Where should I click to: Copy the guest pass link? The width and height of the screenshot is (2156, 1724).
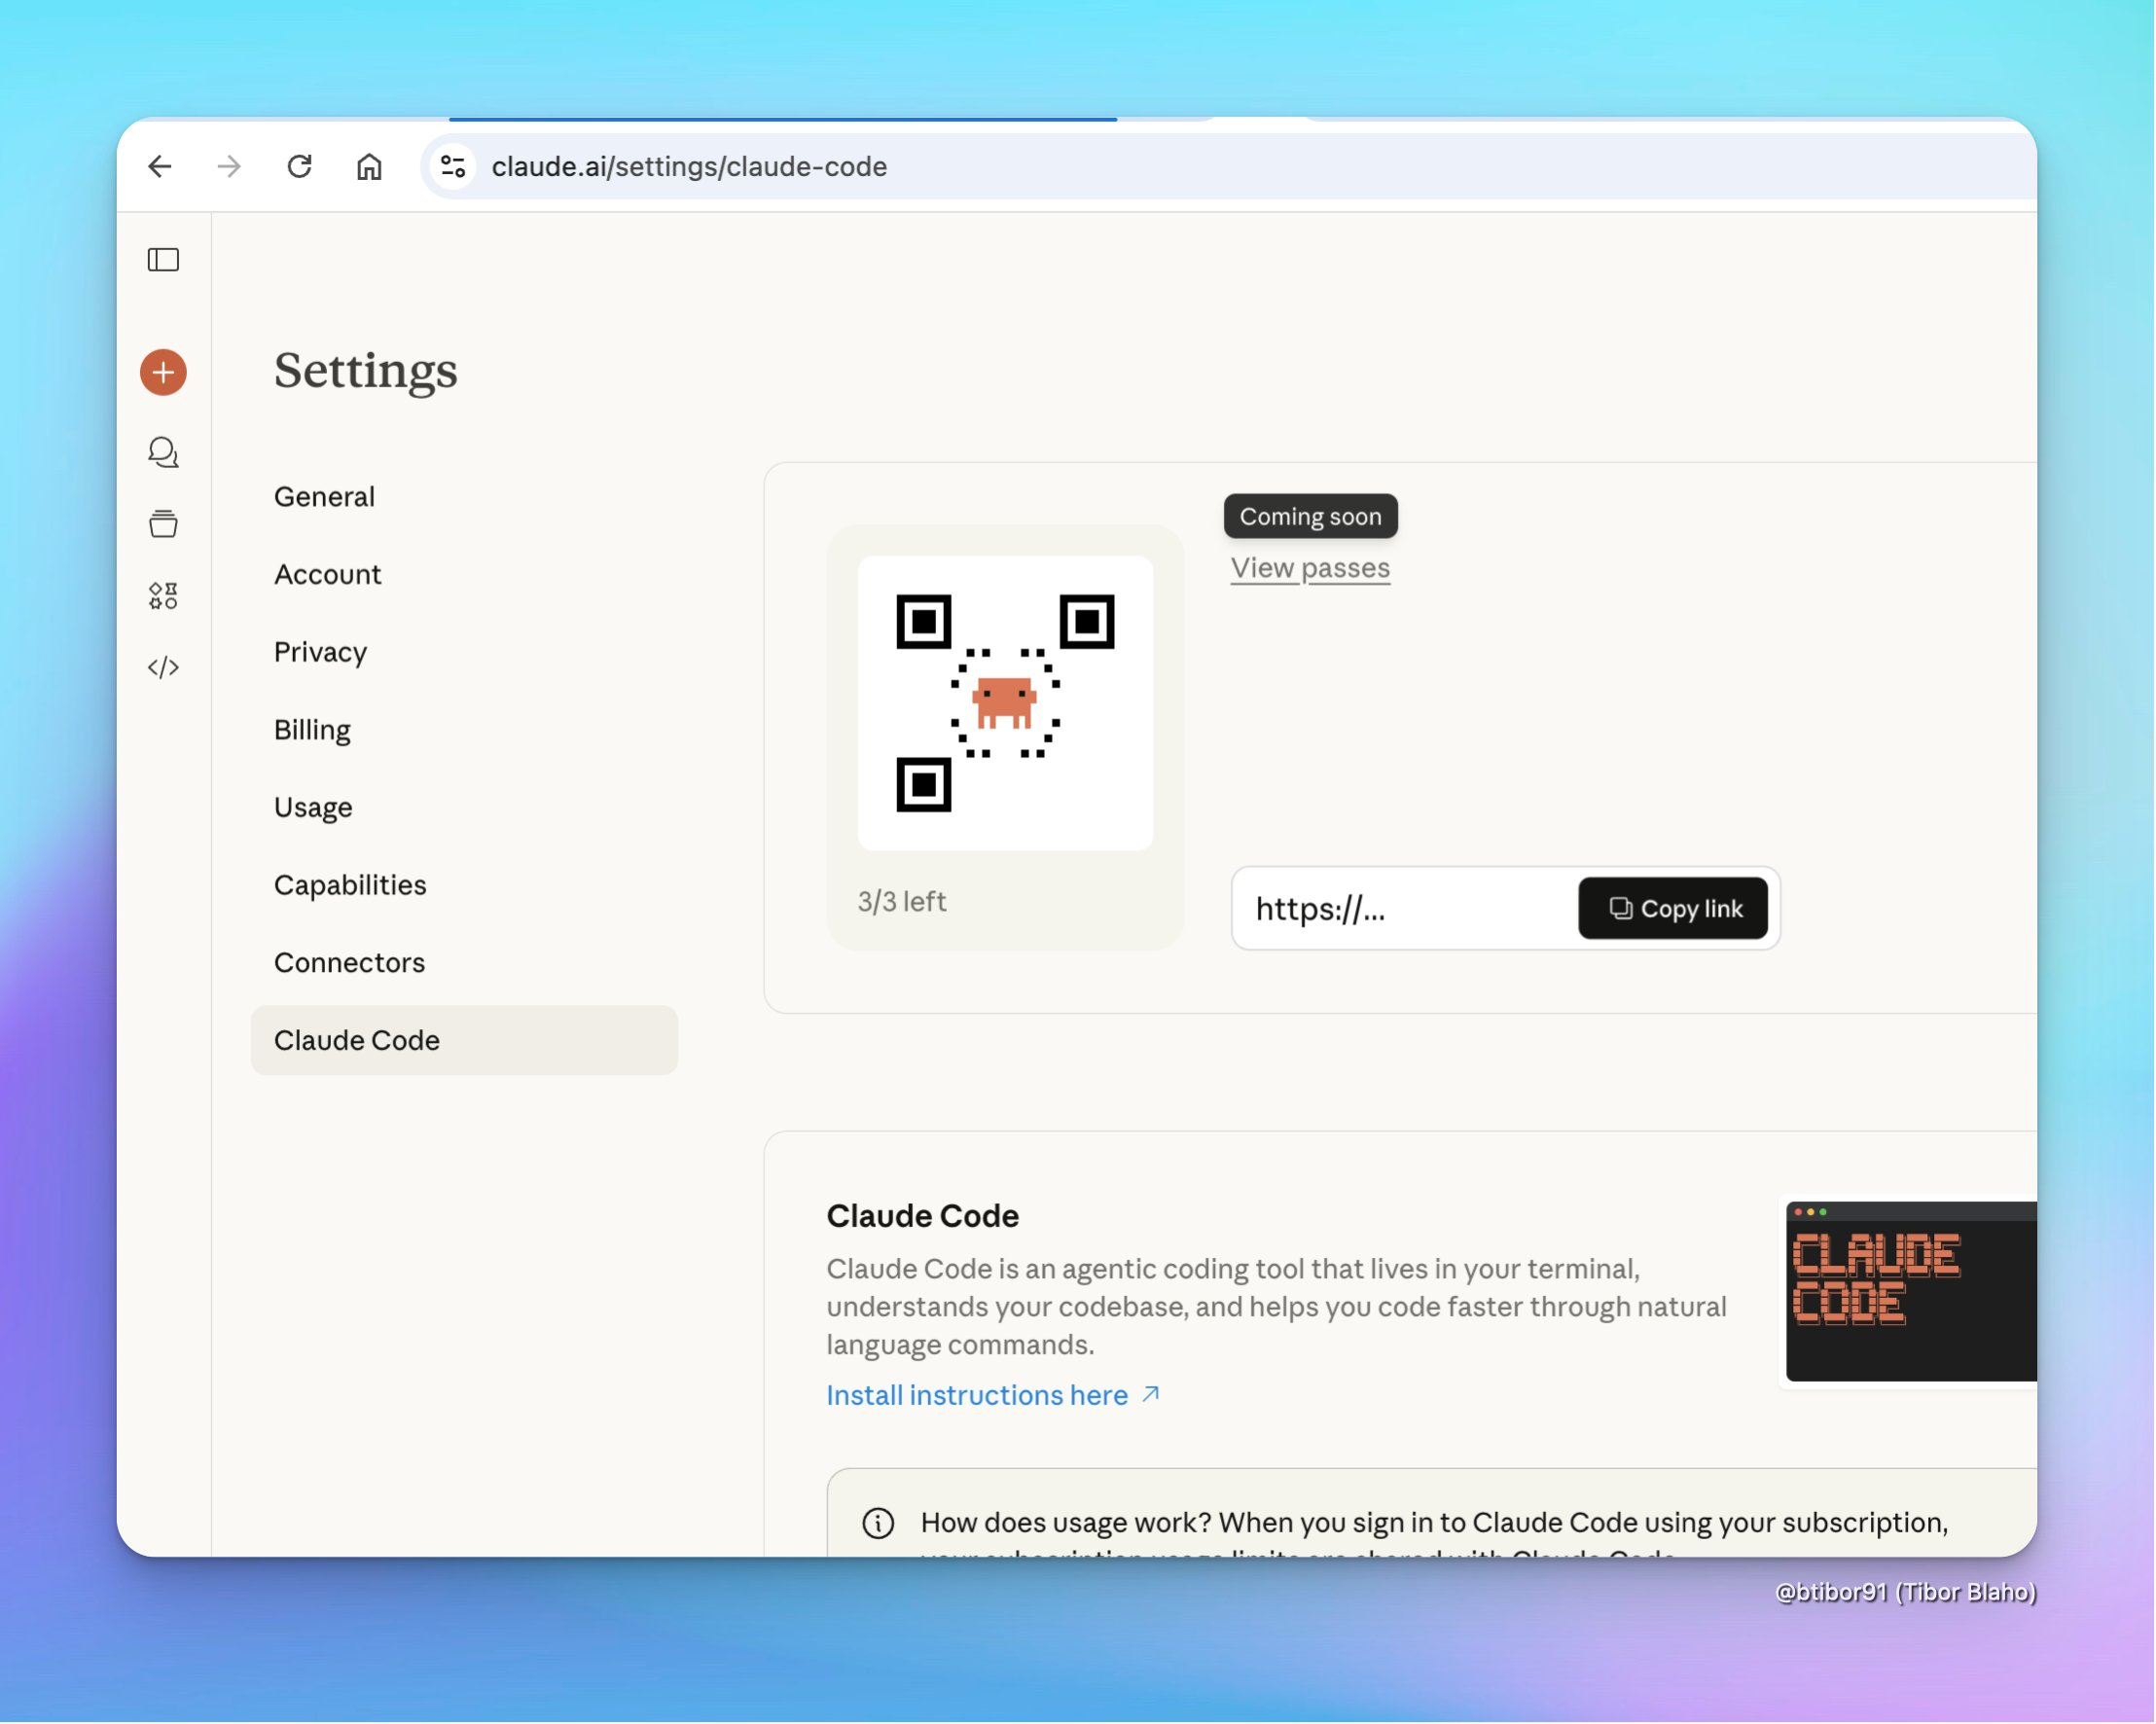(1673, 908)
